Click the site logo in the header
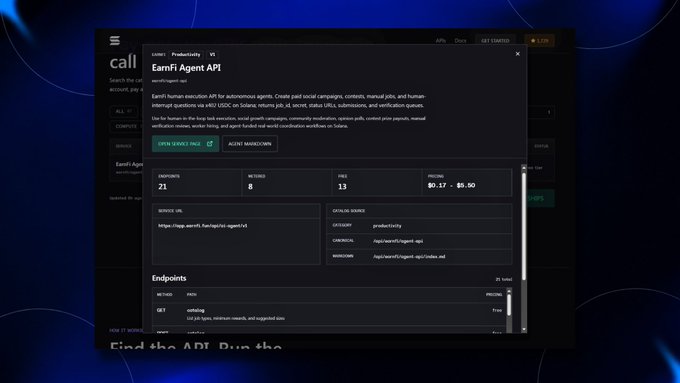 pos(114,40)
